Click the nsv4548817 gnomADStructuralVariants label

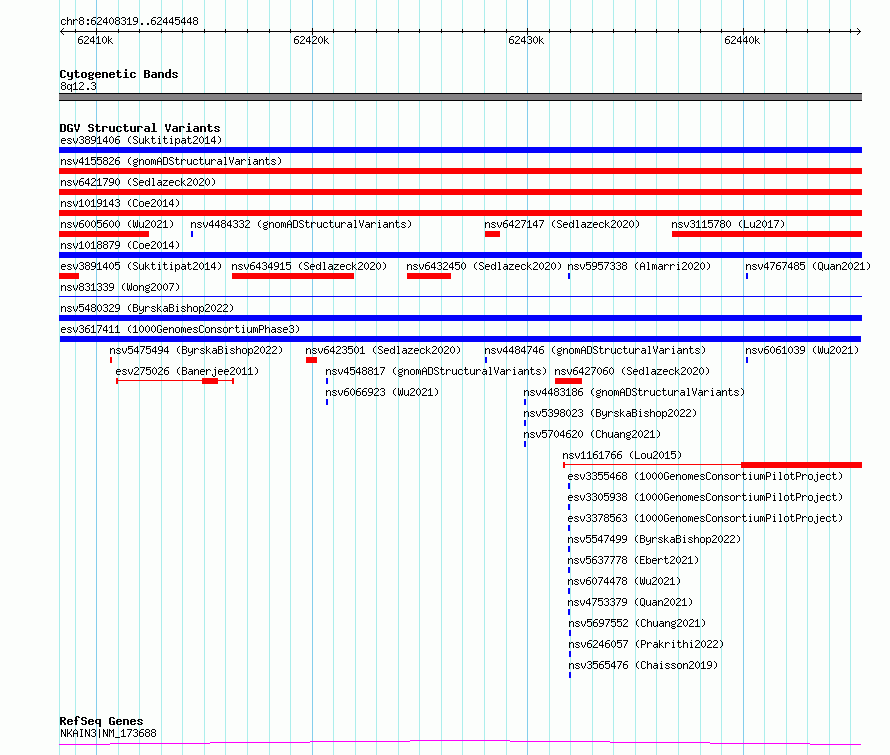pyautogui.click(x=436, y=371)
